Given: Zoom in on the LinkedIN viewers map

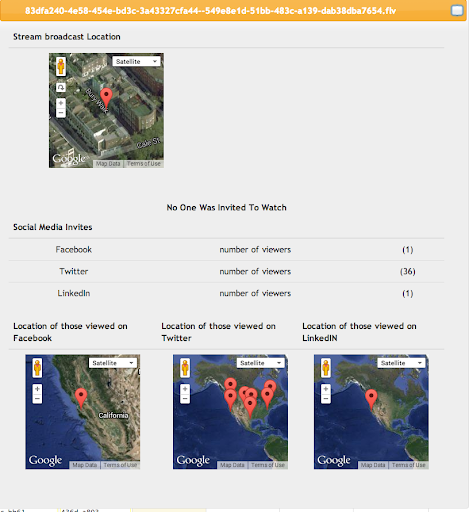Looking at the screenshot, I should coord(326,389).
